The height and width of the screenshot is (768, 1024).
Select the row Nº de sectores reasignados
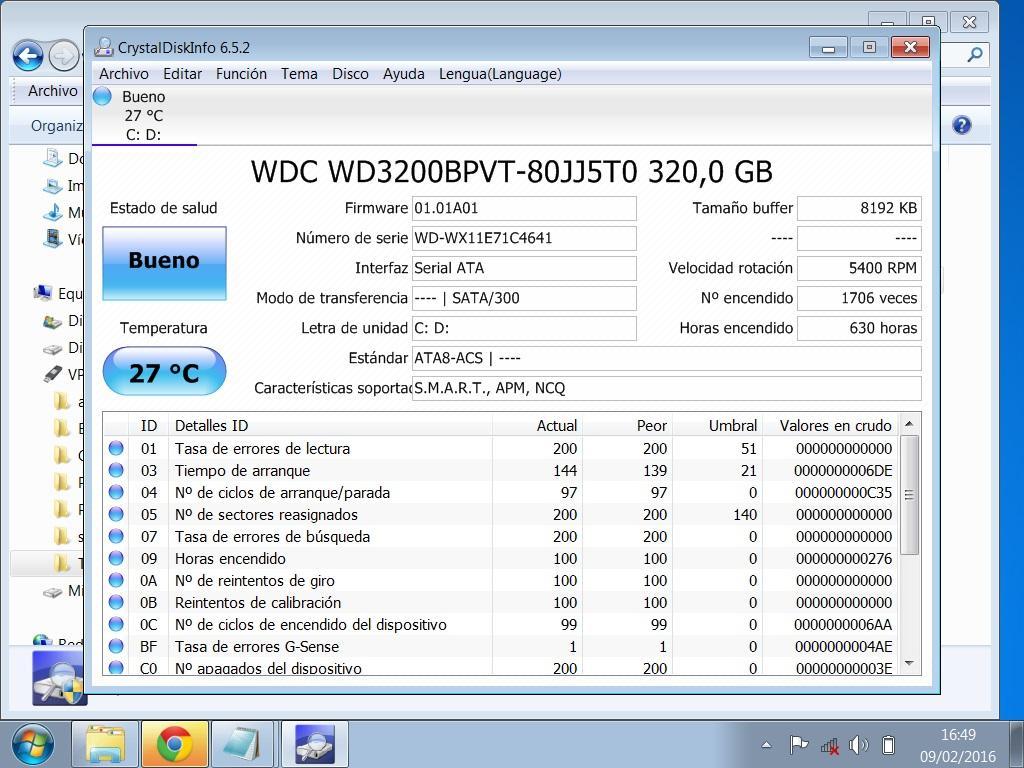point(502,515)
